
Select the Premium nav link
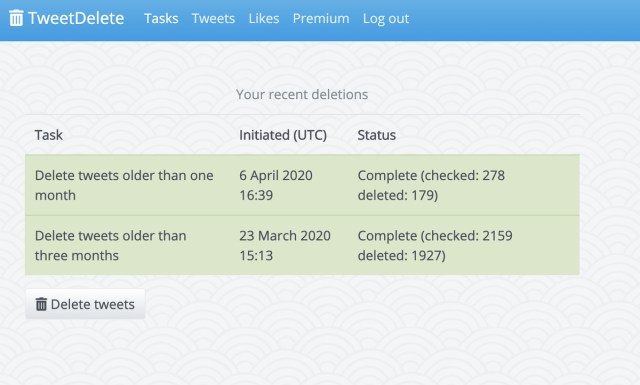(x=321, y=18)
